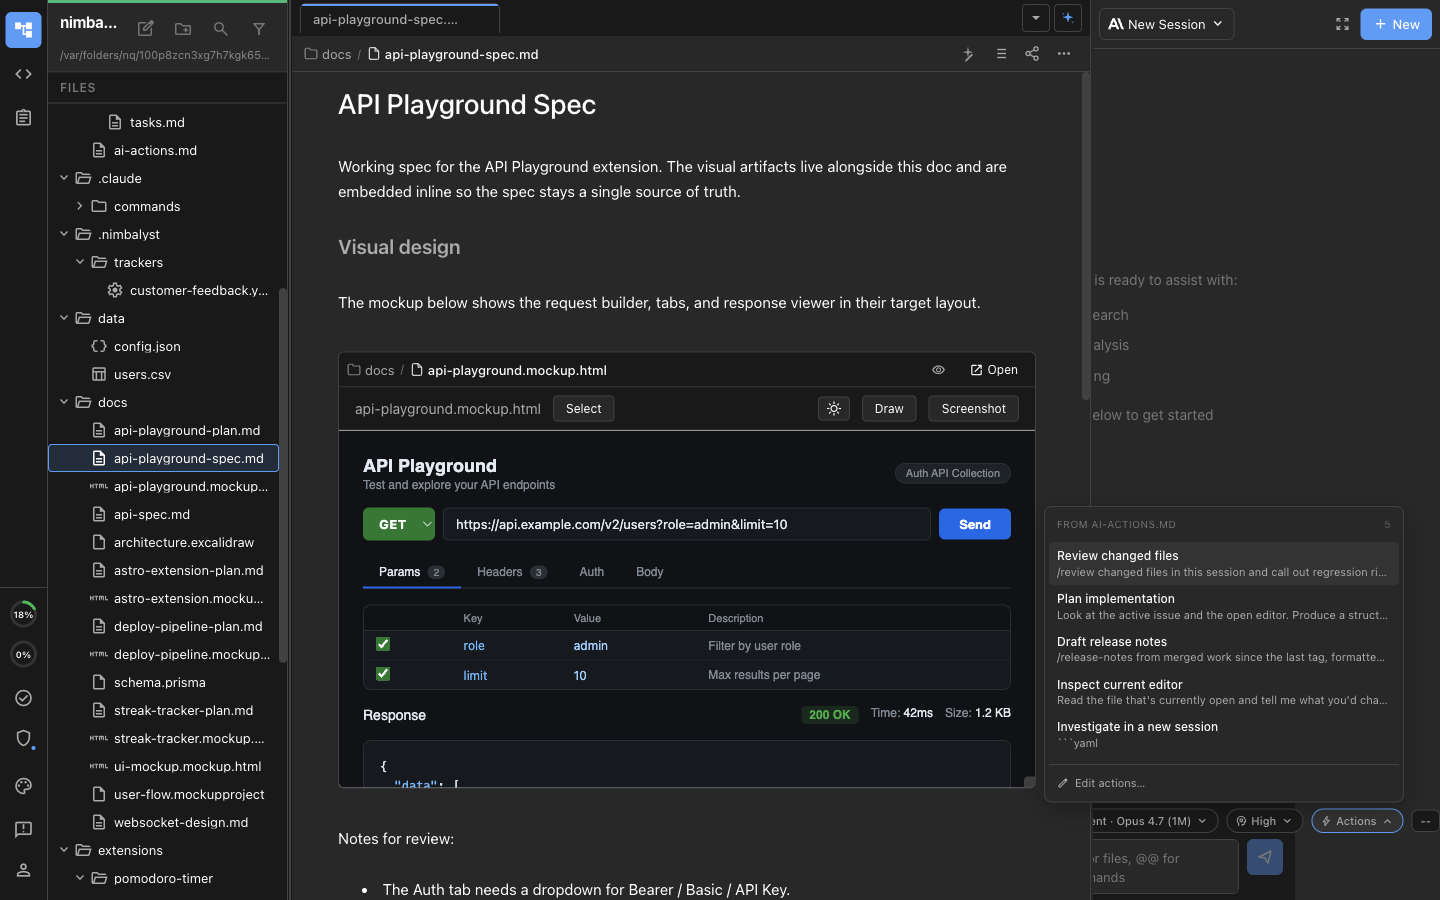The width and height of the screenshot is (1440, 900).
Task: Open the GET method dropdown
Action: [x=399, y=524]
